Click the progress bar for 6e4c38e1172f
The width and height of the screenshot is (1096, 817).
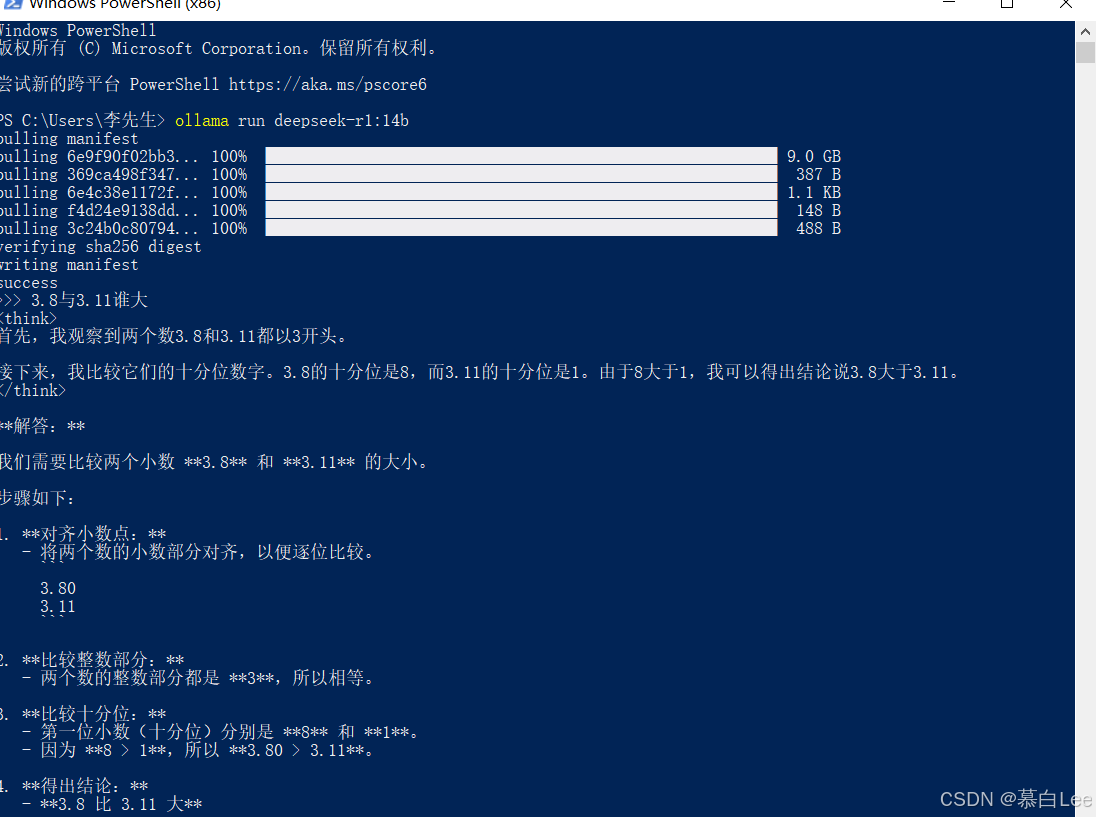point(520,192)
